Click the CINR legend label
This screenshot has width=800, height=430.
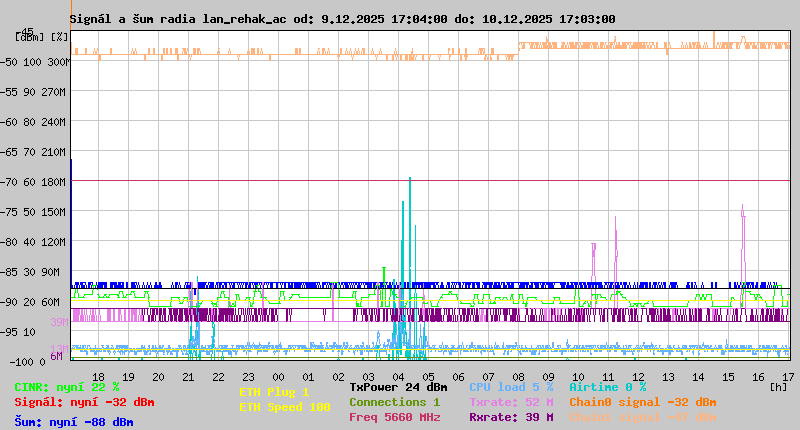point(67,387)
